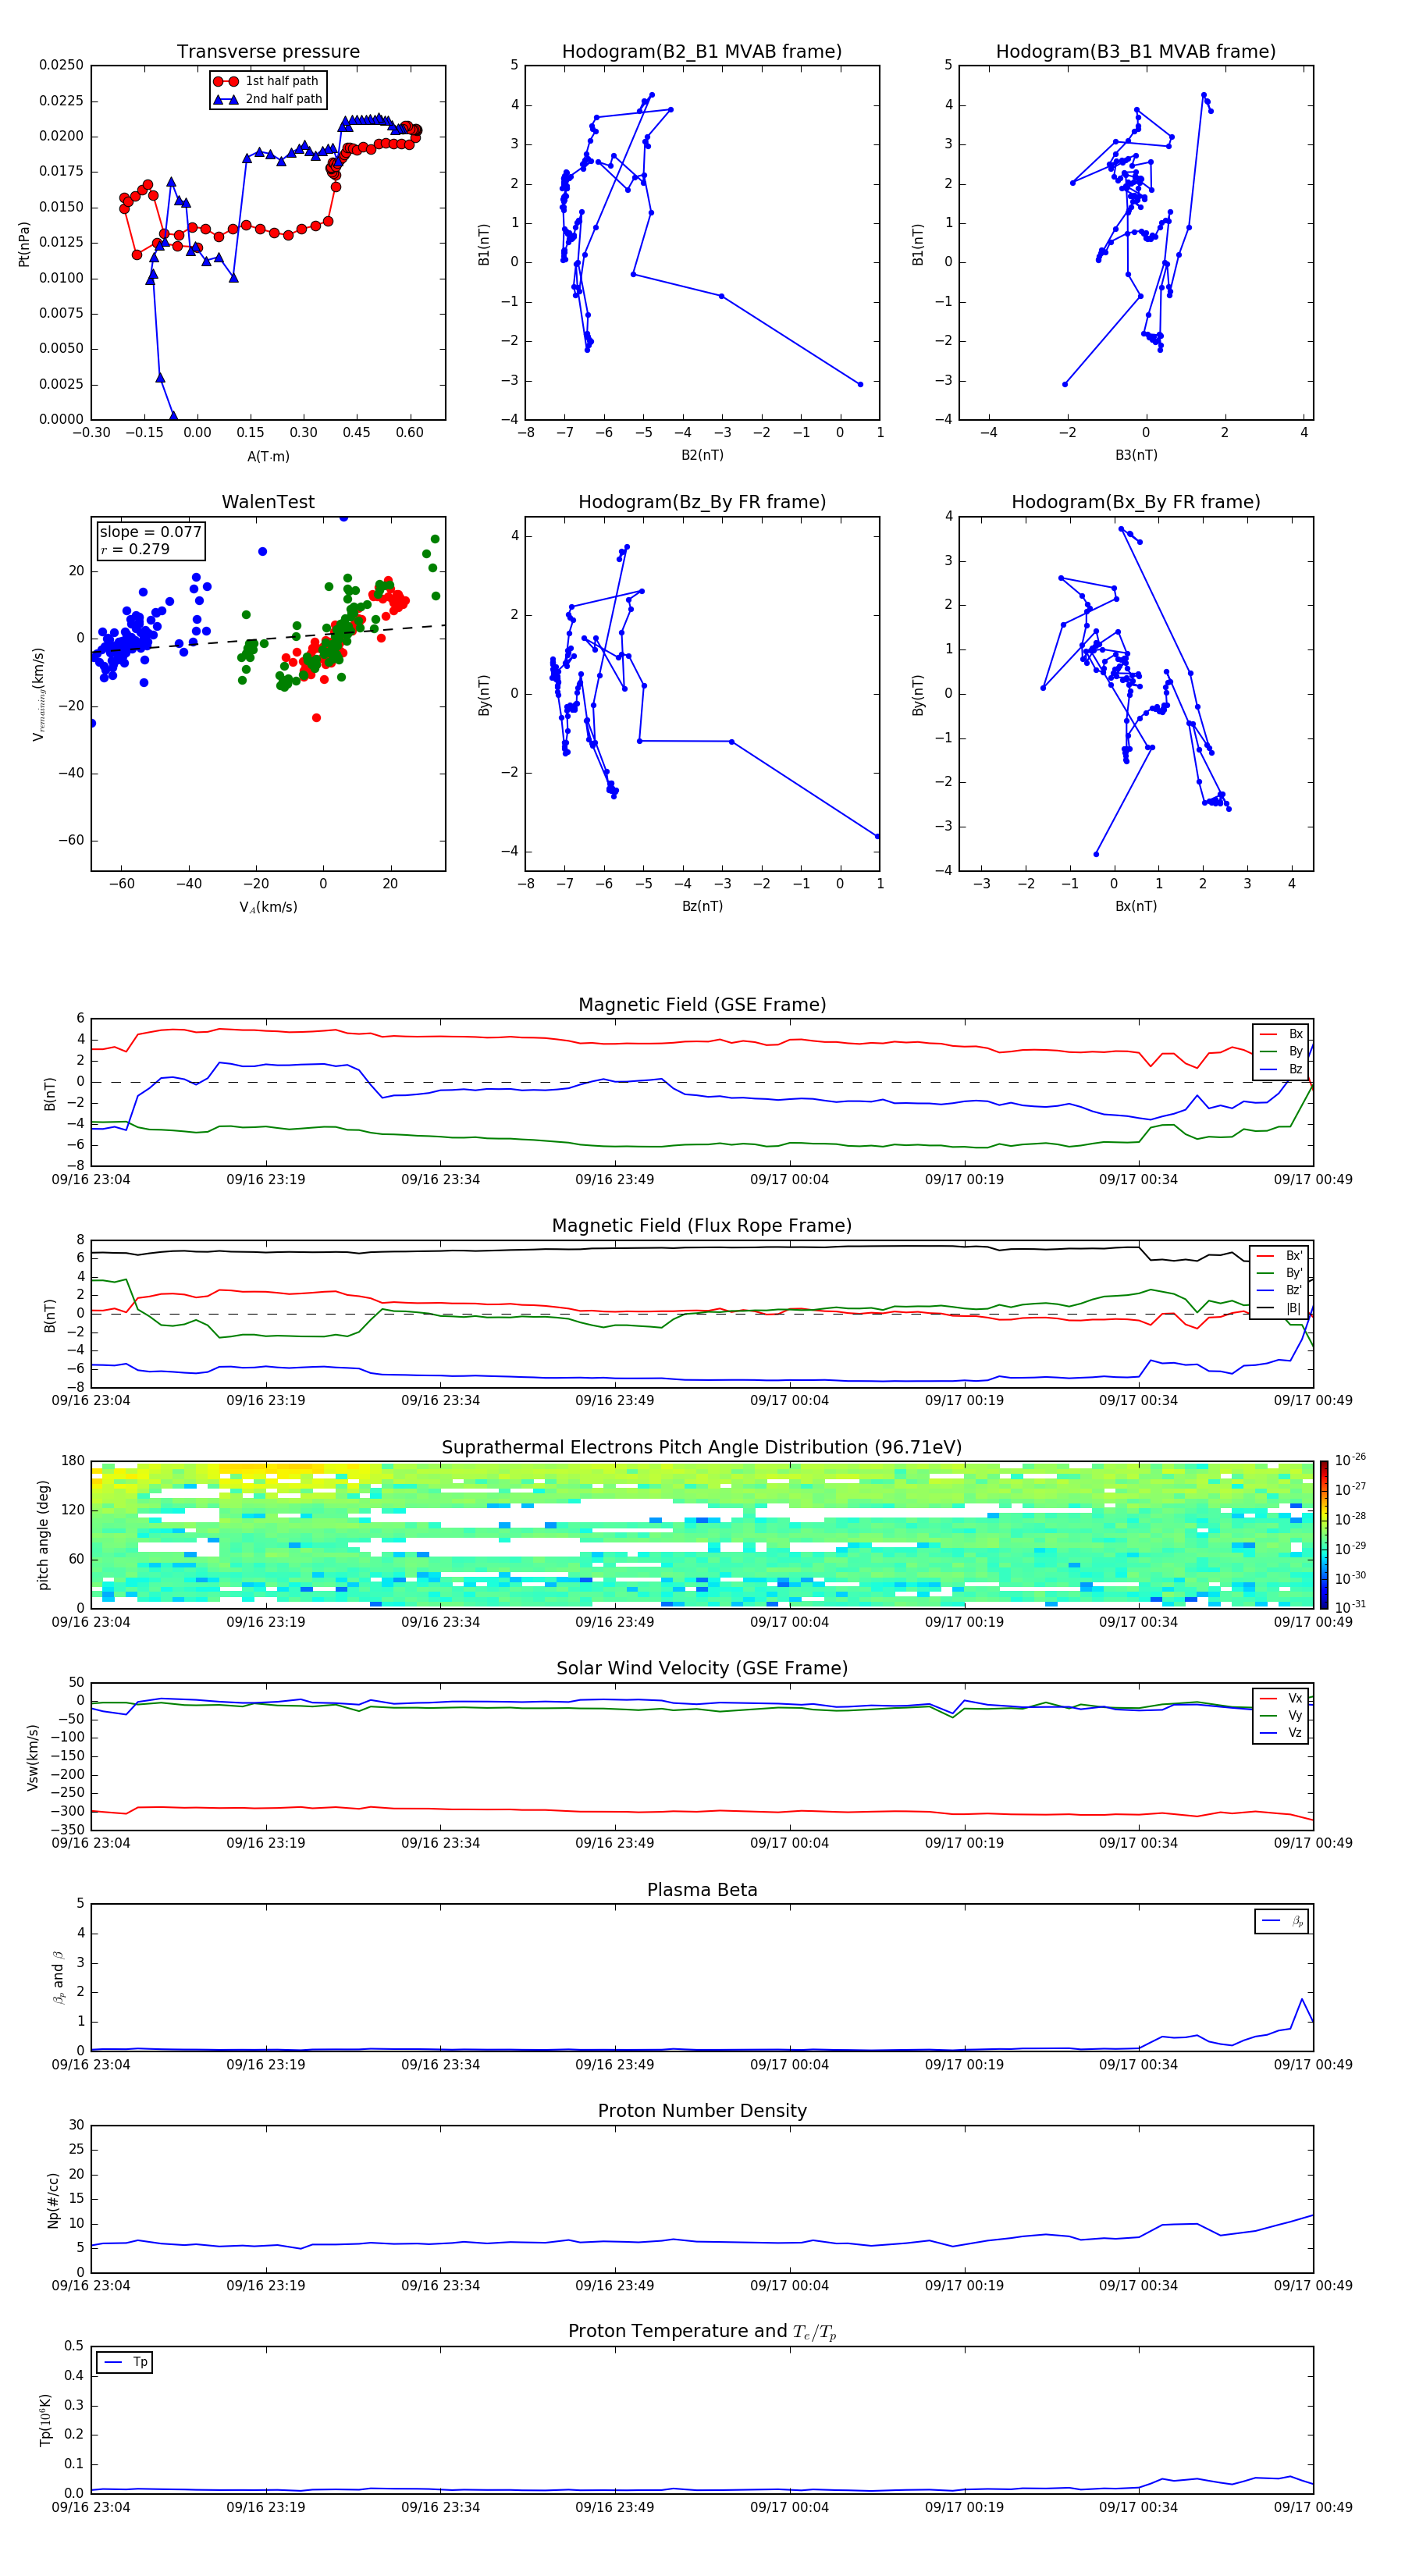Click the "B3(nT)" x-axis label
The height and width of the screenshot is (2576, 1405).
click(x=1136, y=455)
